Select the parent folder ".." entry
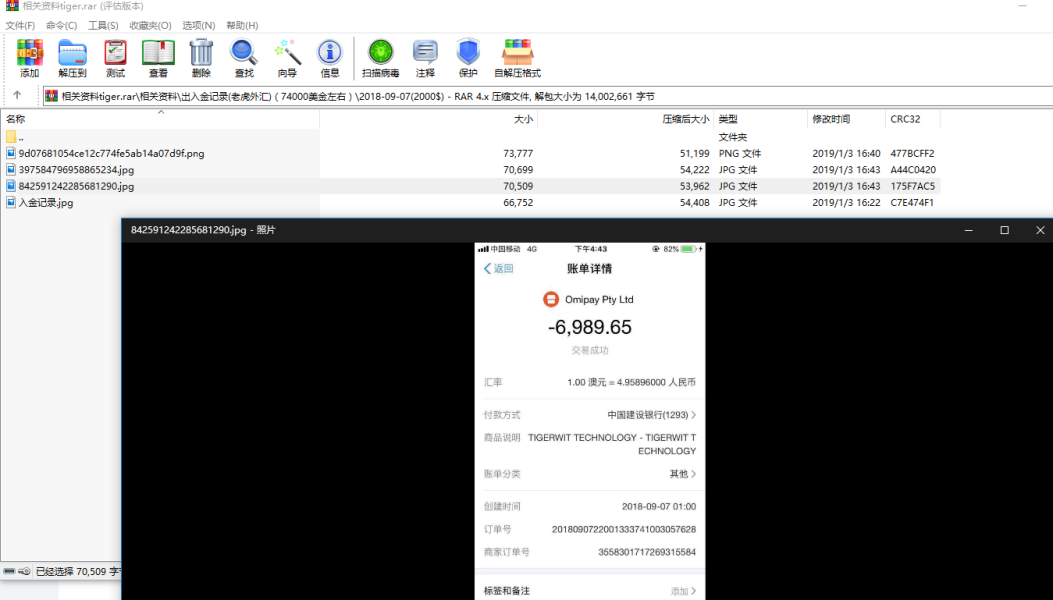Viewport: 1053px width, 600px height. (20, 138)
